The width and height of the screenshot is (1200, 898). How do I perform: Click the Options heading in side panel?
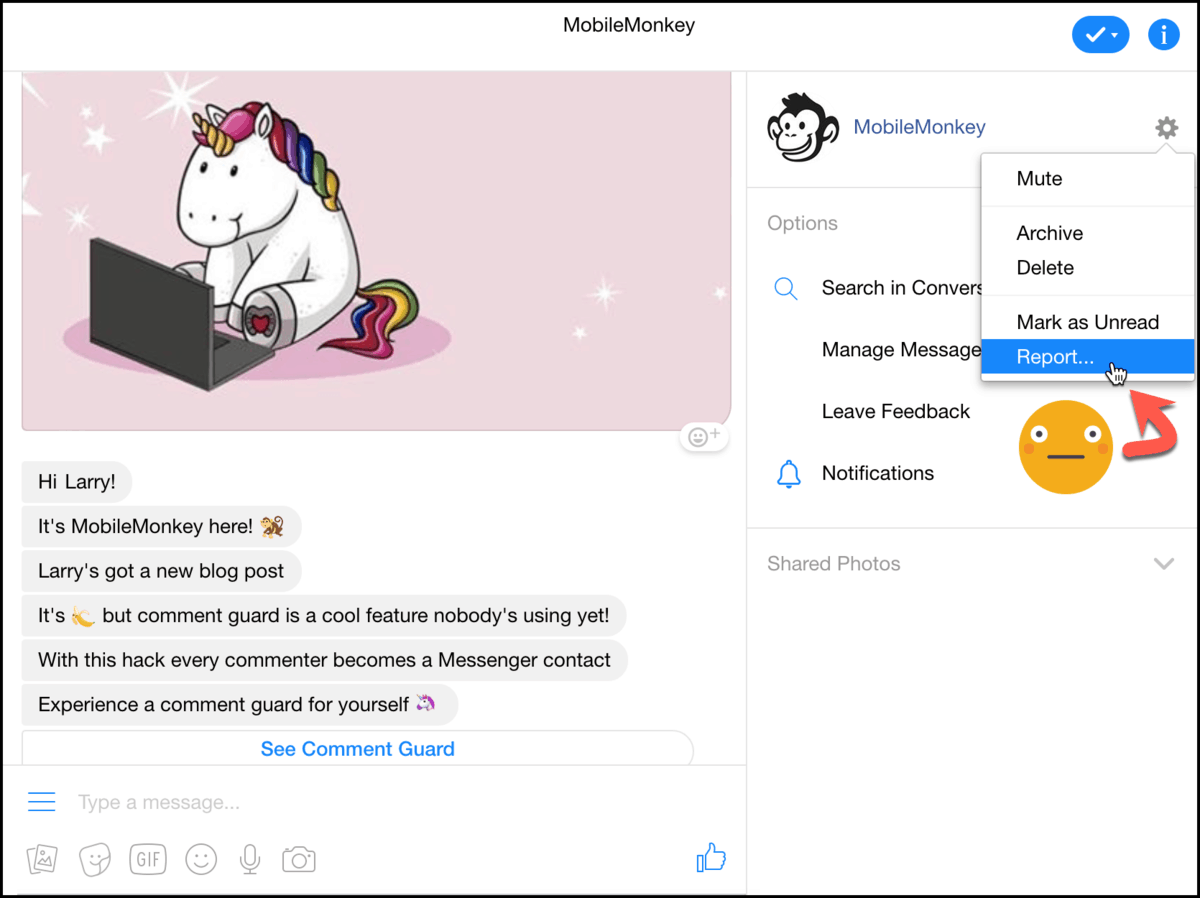click(x=802, y=223)
